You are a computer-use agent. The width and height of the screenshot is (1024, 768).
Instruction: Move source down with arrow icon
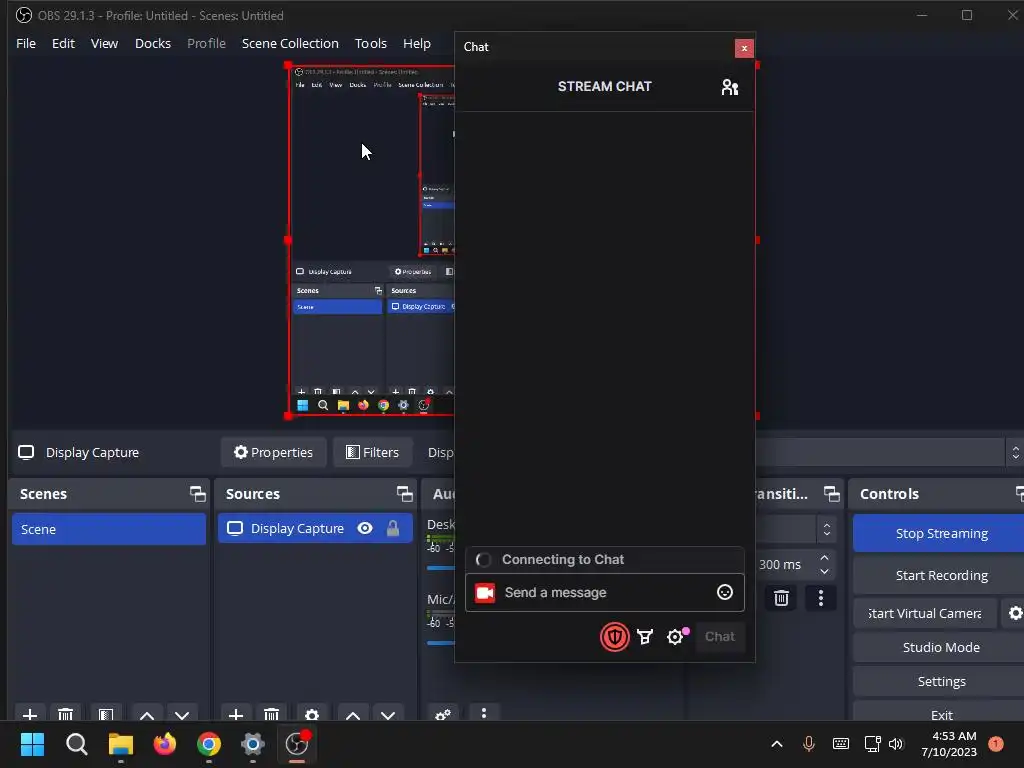coord(388,716)
